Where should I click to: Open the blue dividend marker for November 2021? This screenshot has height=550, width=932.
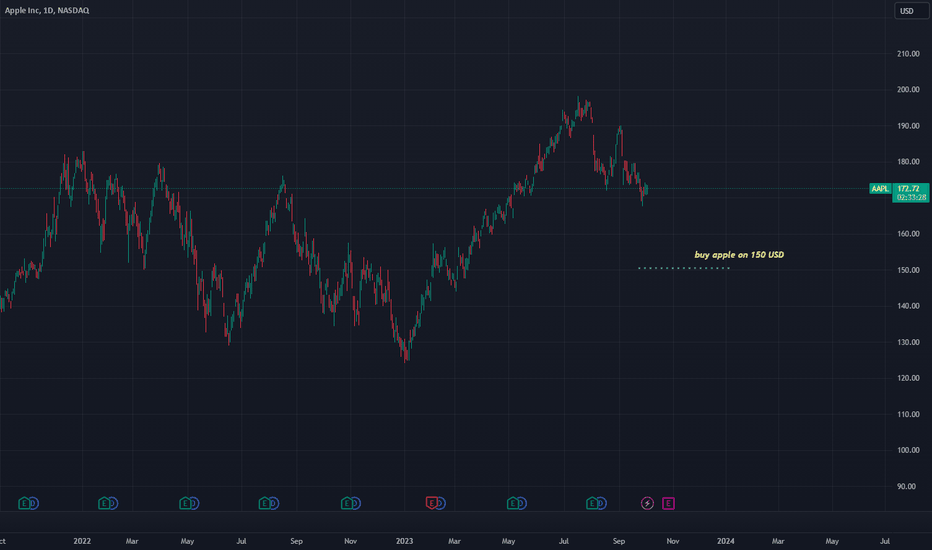34,504
